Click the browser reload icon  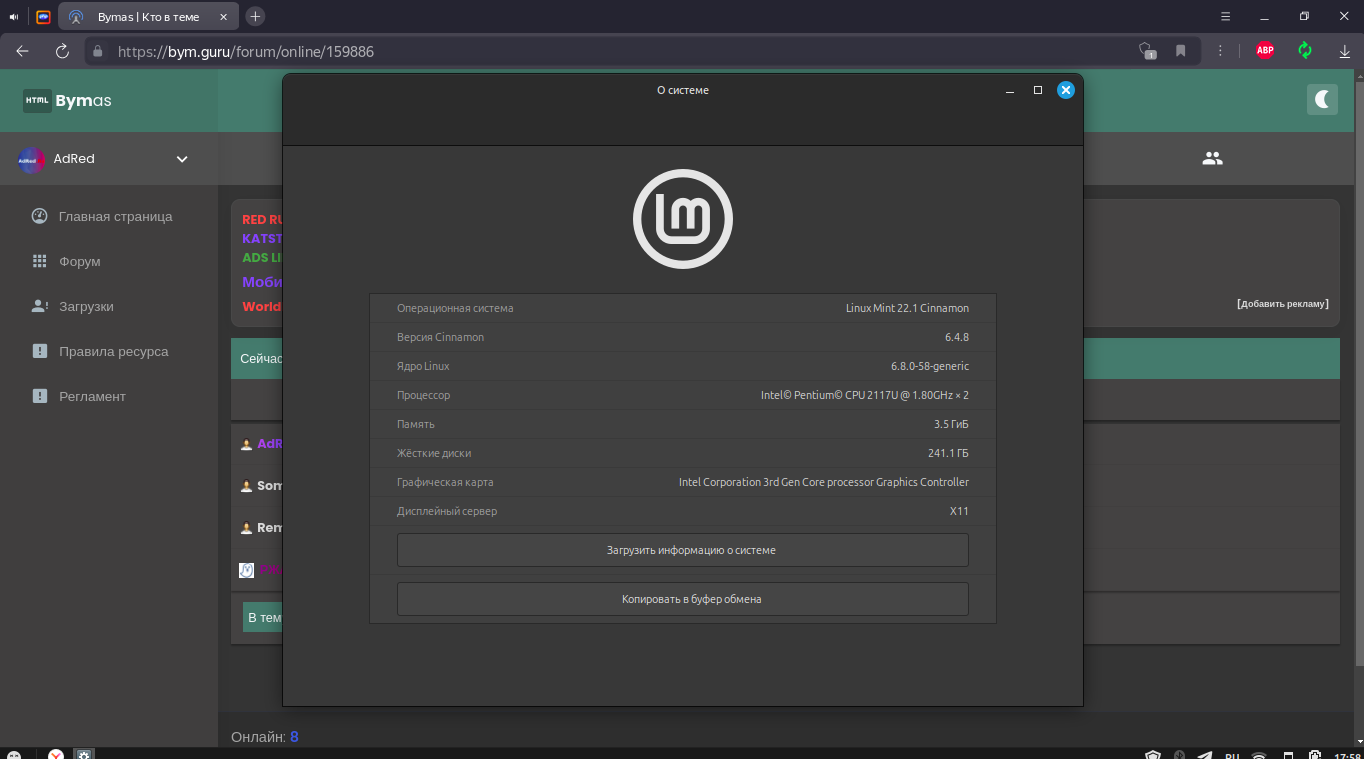62,51
